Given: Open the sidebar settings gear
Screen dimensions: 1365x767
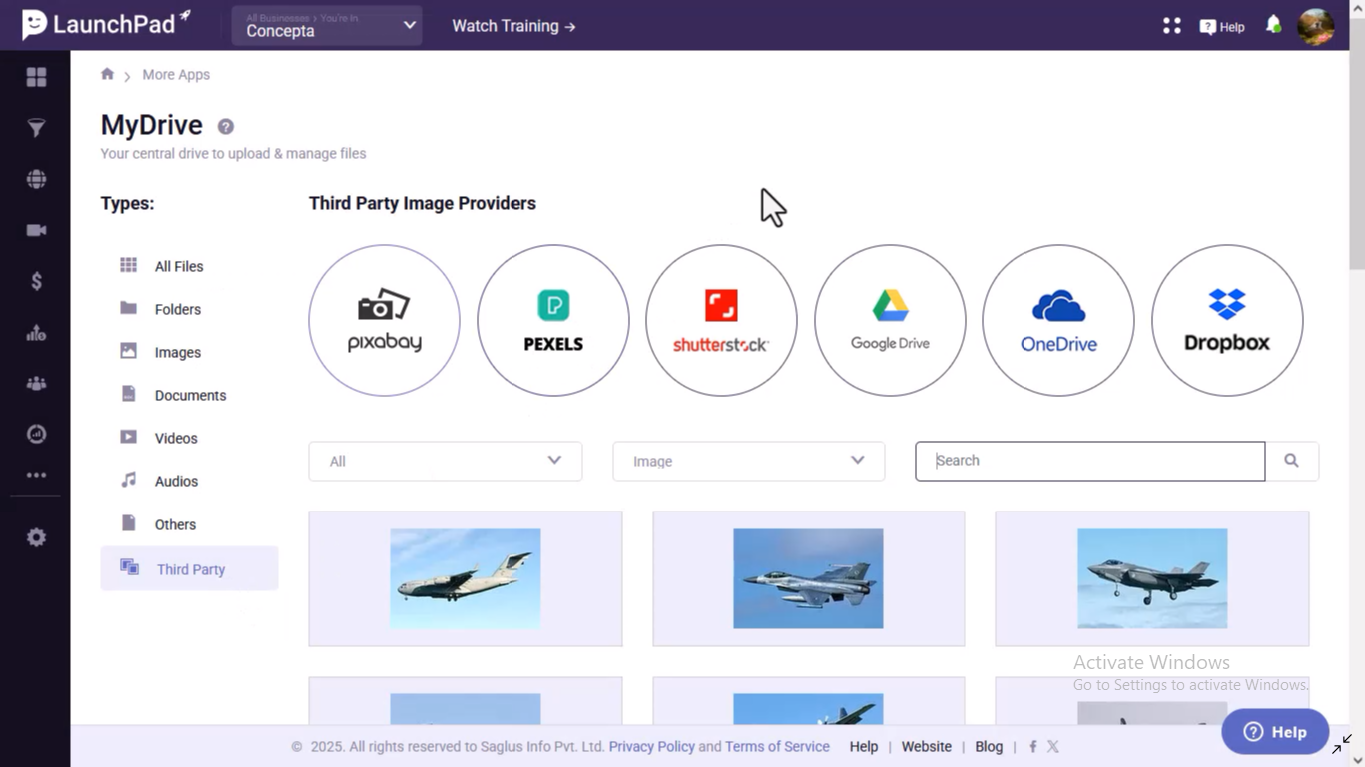Looking at the screenshot, I should (36, 537).
